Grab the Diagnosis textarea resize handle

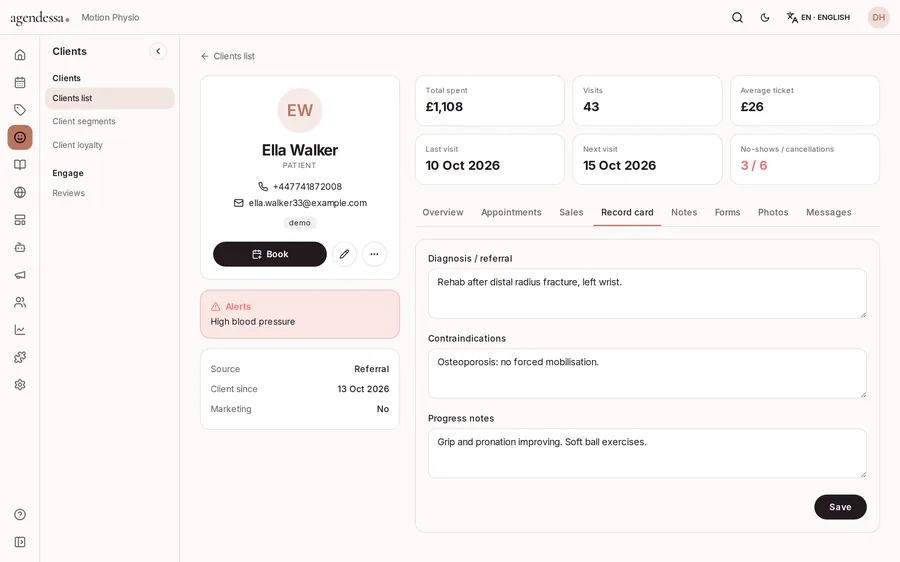coord(863,314)
